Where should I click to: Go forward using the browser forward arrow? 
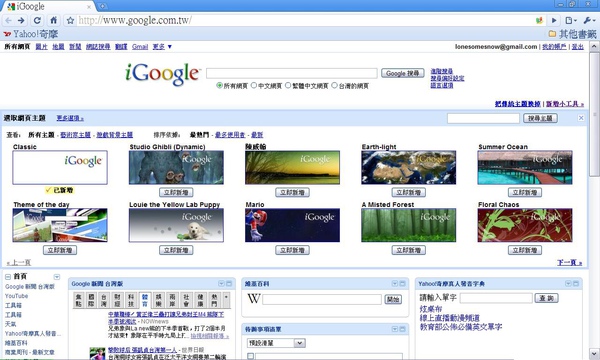coord(21,20)
